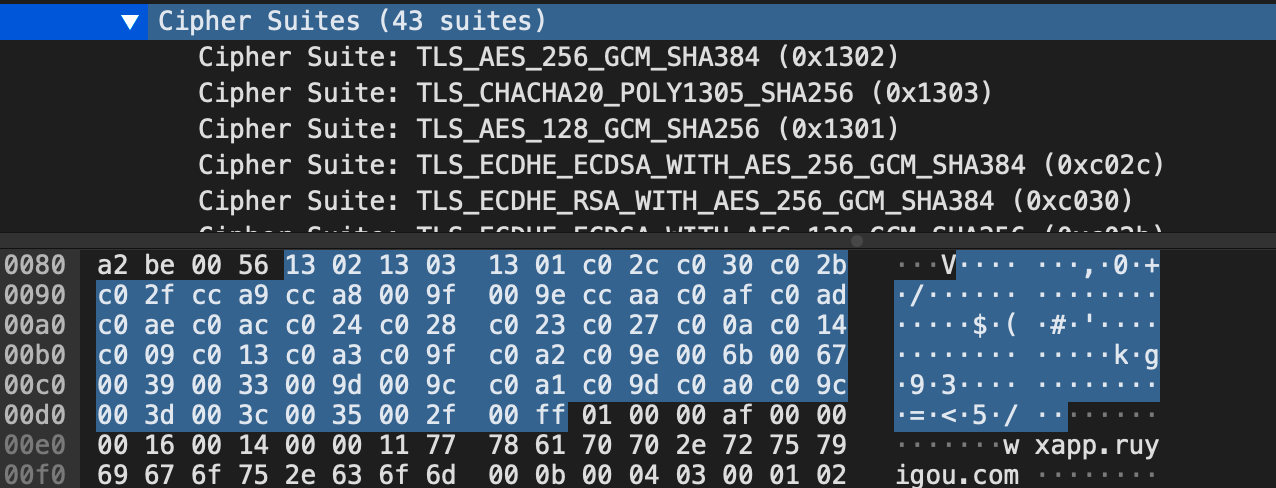The image size is (1276, 488).
Task: Select the ASCII text "igou.com"
Action: click(x=957, y=475)
